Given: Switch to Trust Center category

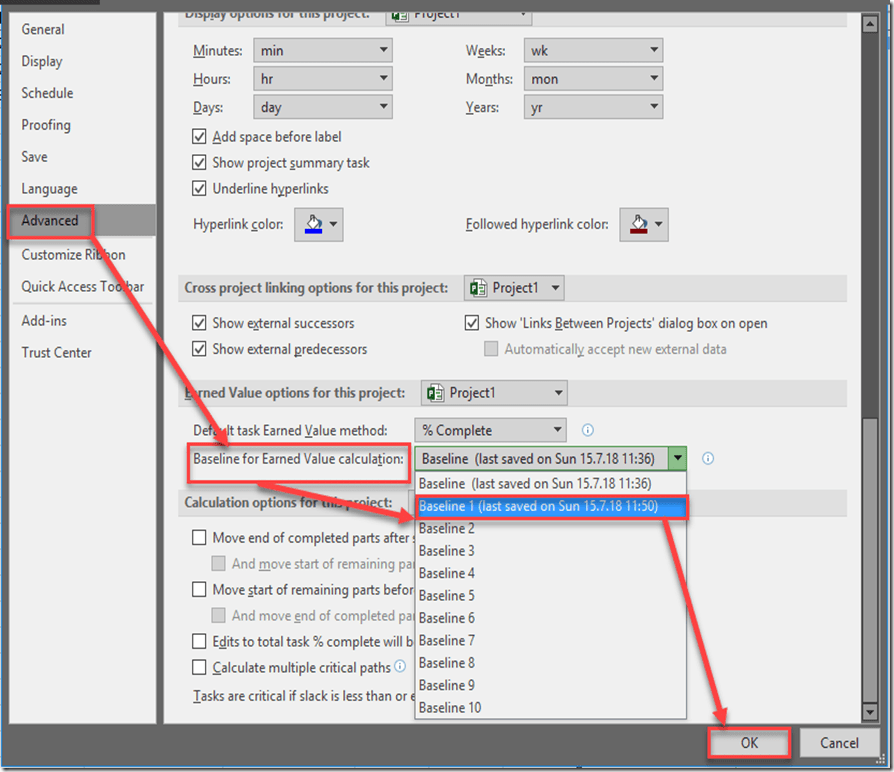Looking at the screenshot, I should [x=56, y=352].
